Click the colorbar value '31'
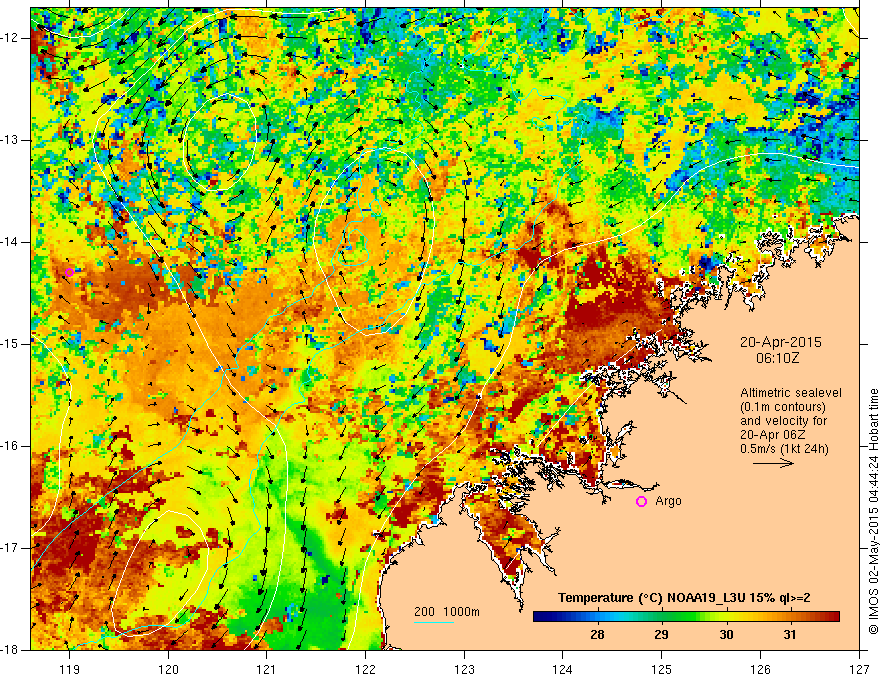 coord(790,635)
